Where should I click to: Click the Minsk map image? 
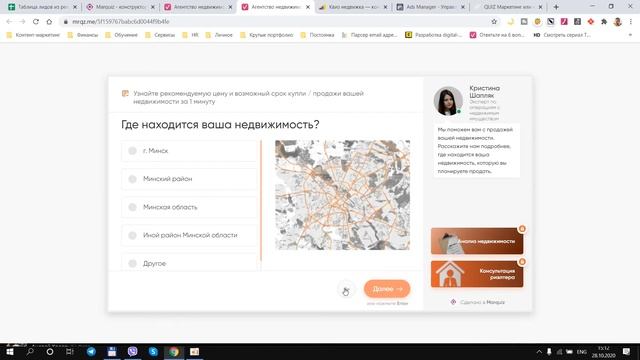coord(342,195)
